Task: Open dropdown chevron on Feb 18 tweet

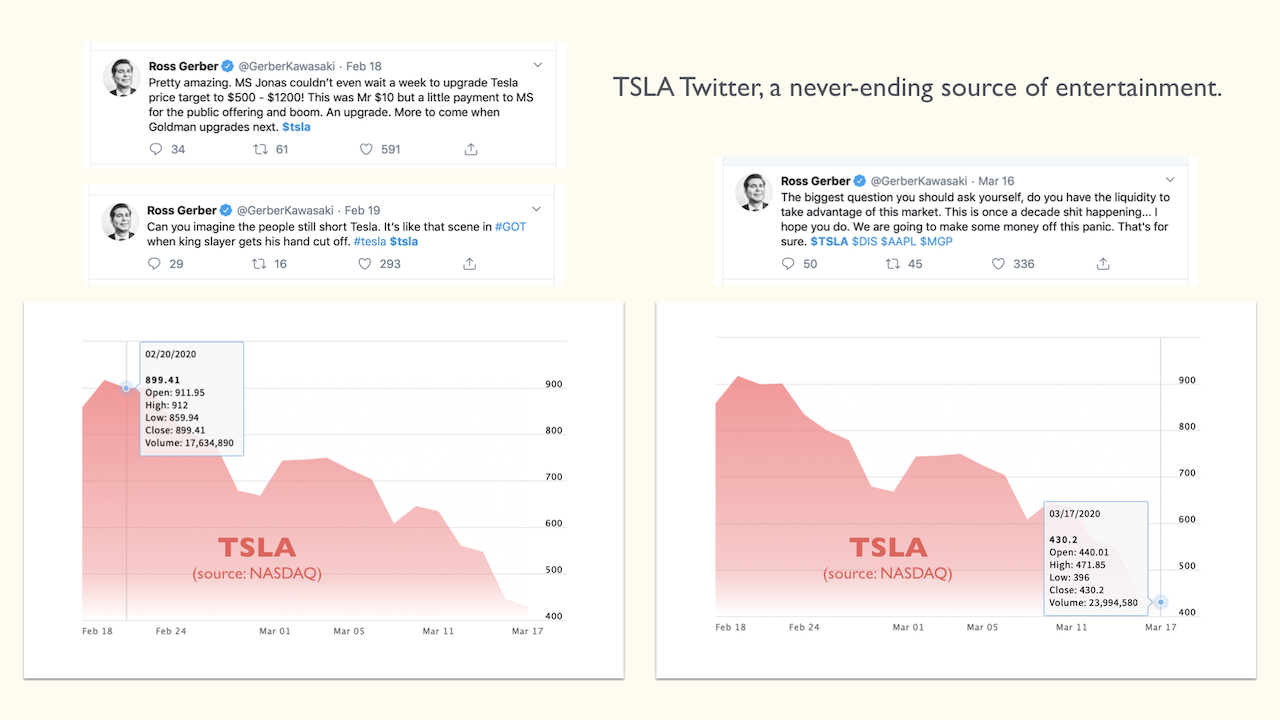Action: [537, 66]
